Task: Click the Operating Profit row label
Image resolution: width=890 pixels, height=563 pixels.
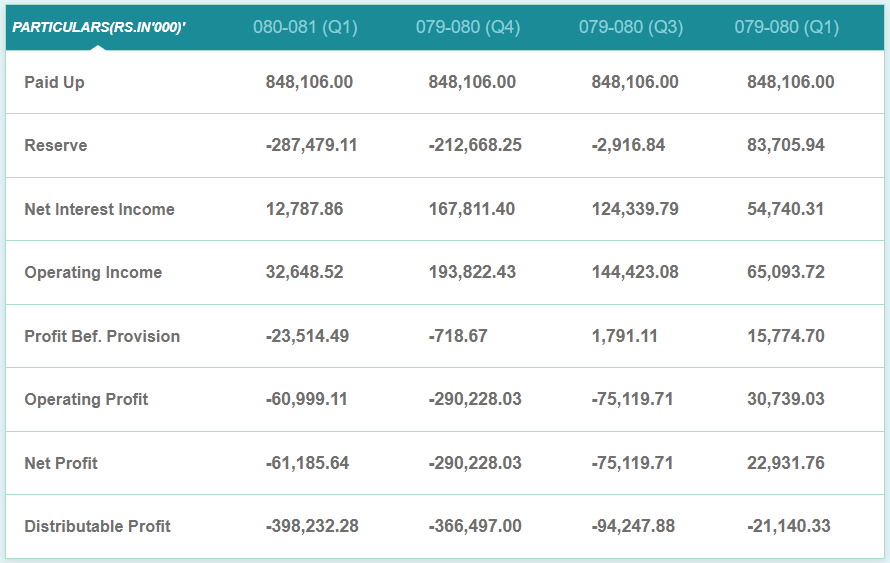Action: pyautogui.click(x=86, y=399)
